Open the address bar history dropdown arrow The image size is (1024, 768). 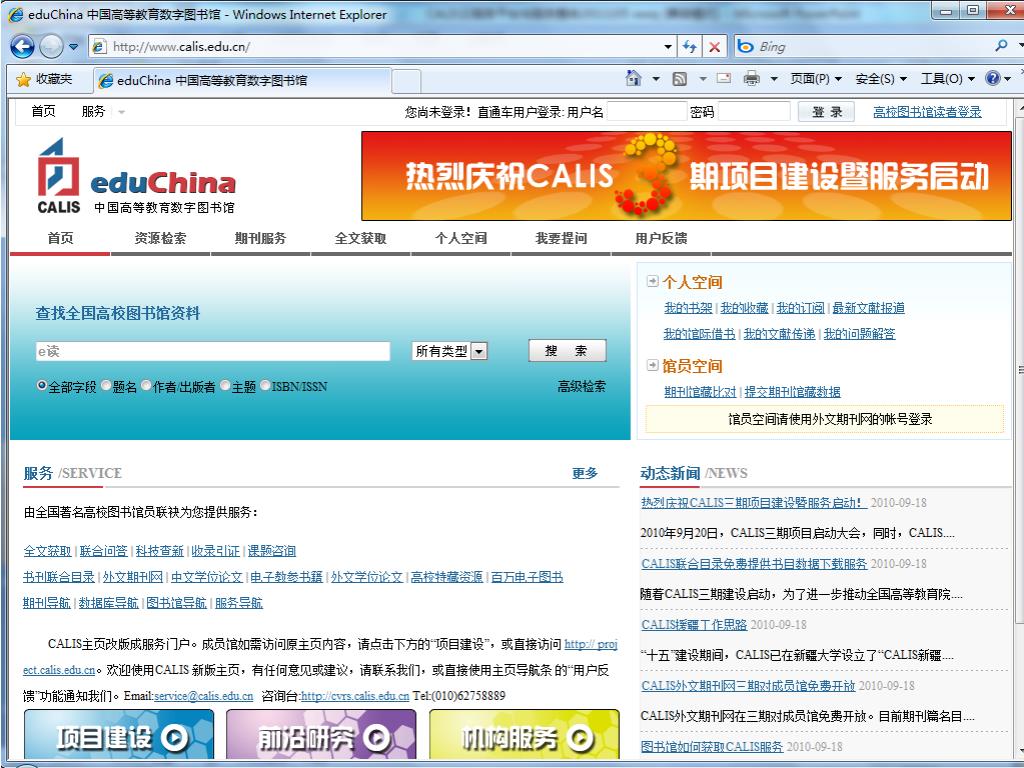pos(667,46)
